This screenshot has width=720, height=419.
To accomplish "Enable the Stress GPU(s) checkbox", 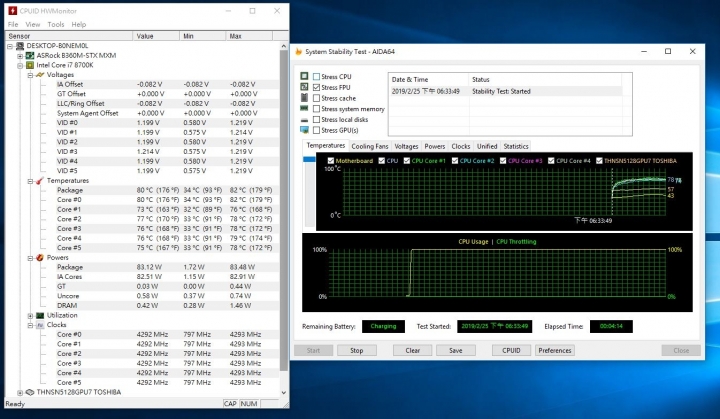I will [x=316, y=130].
